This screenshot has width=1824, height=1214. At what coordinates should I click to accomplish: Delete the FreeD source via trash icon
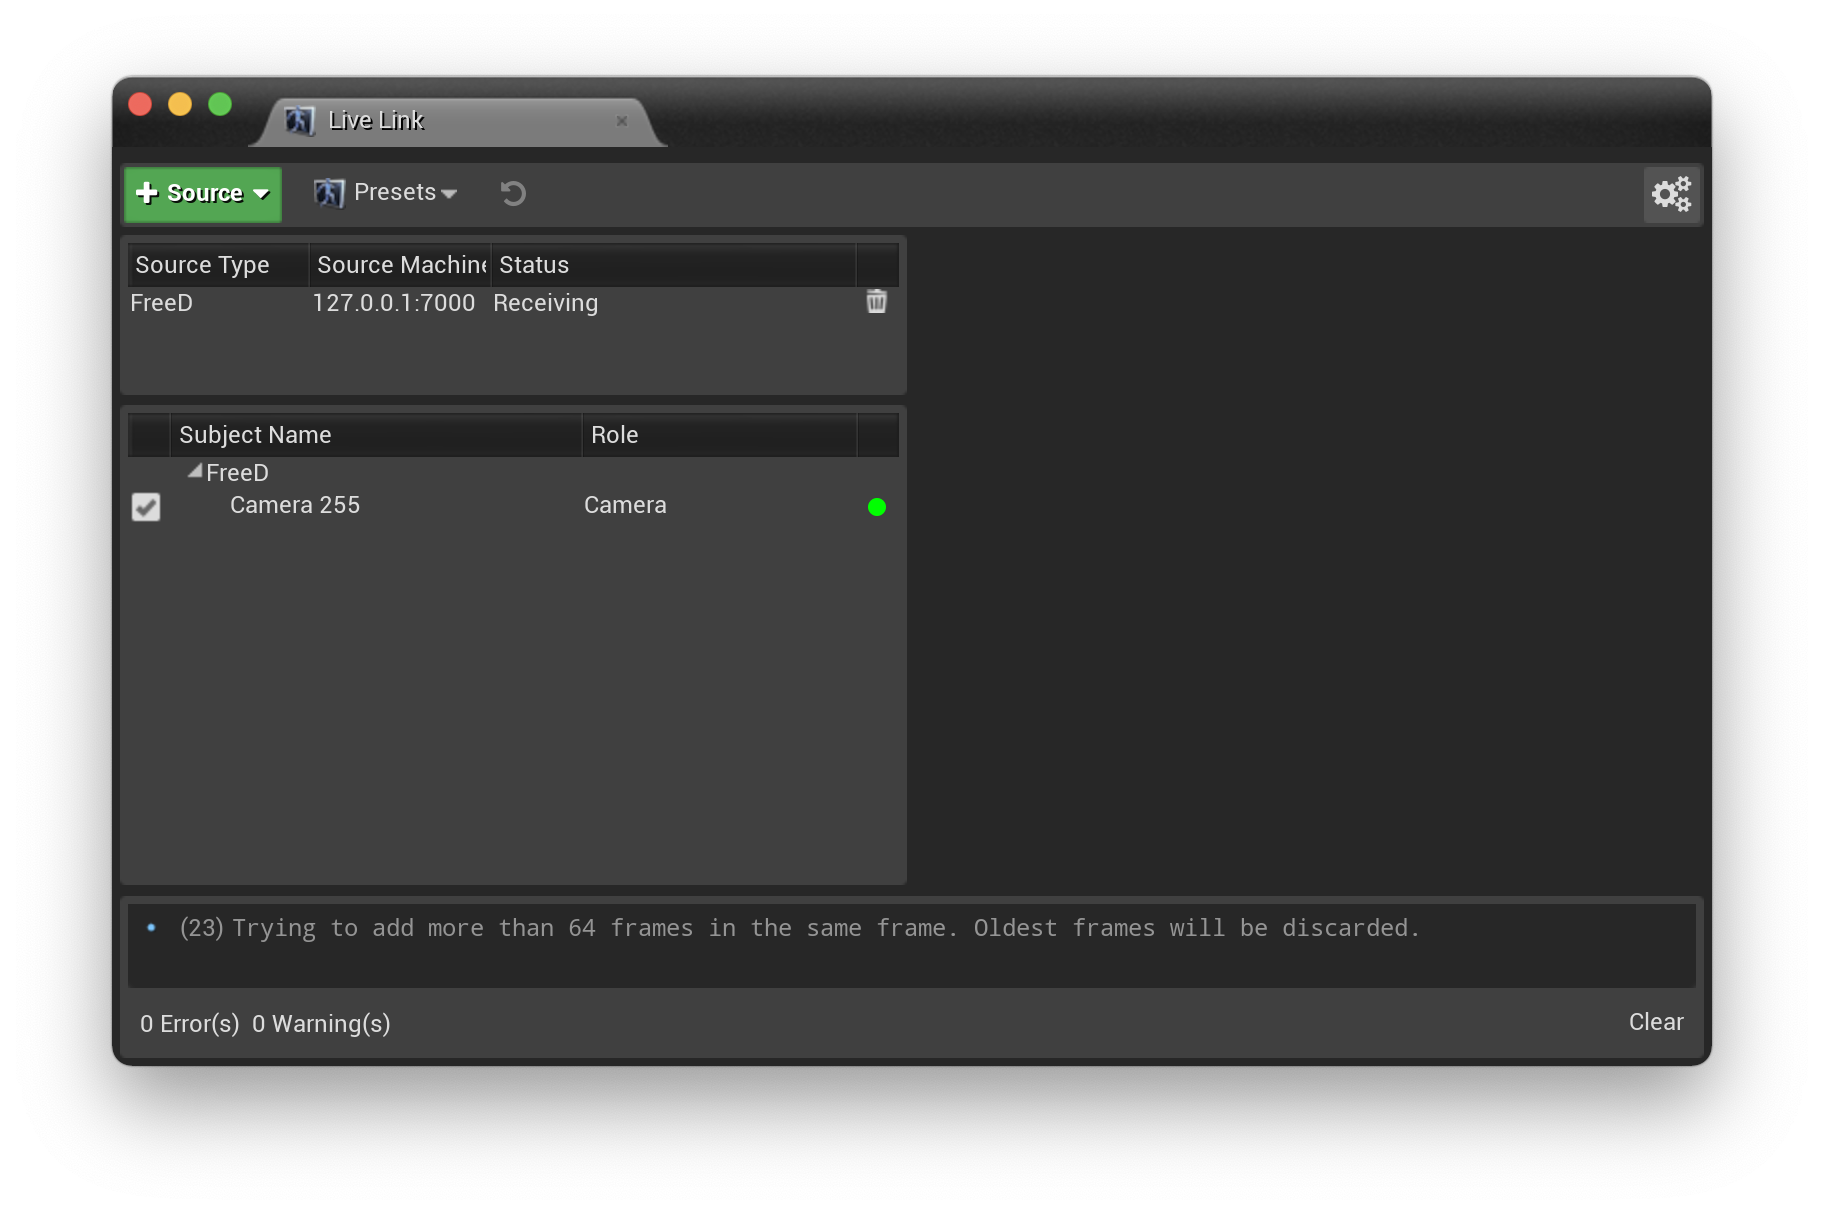(x=876, y=301)
